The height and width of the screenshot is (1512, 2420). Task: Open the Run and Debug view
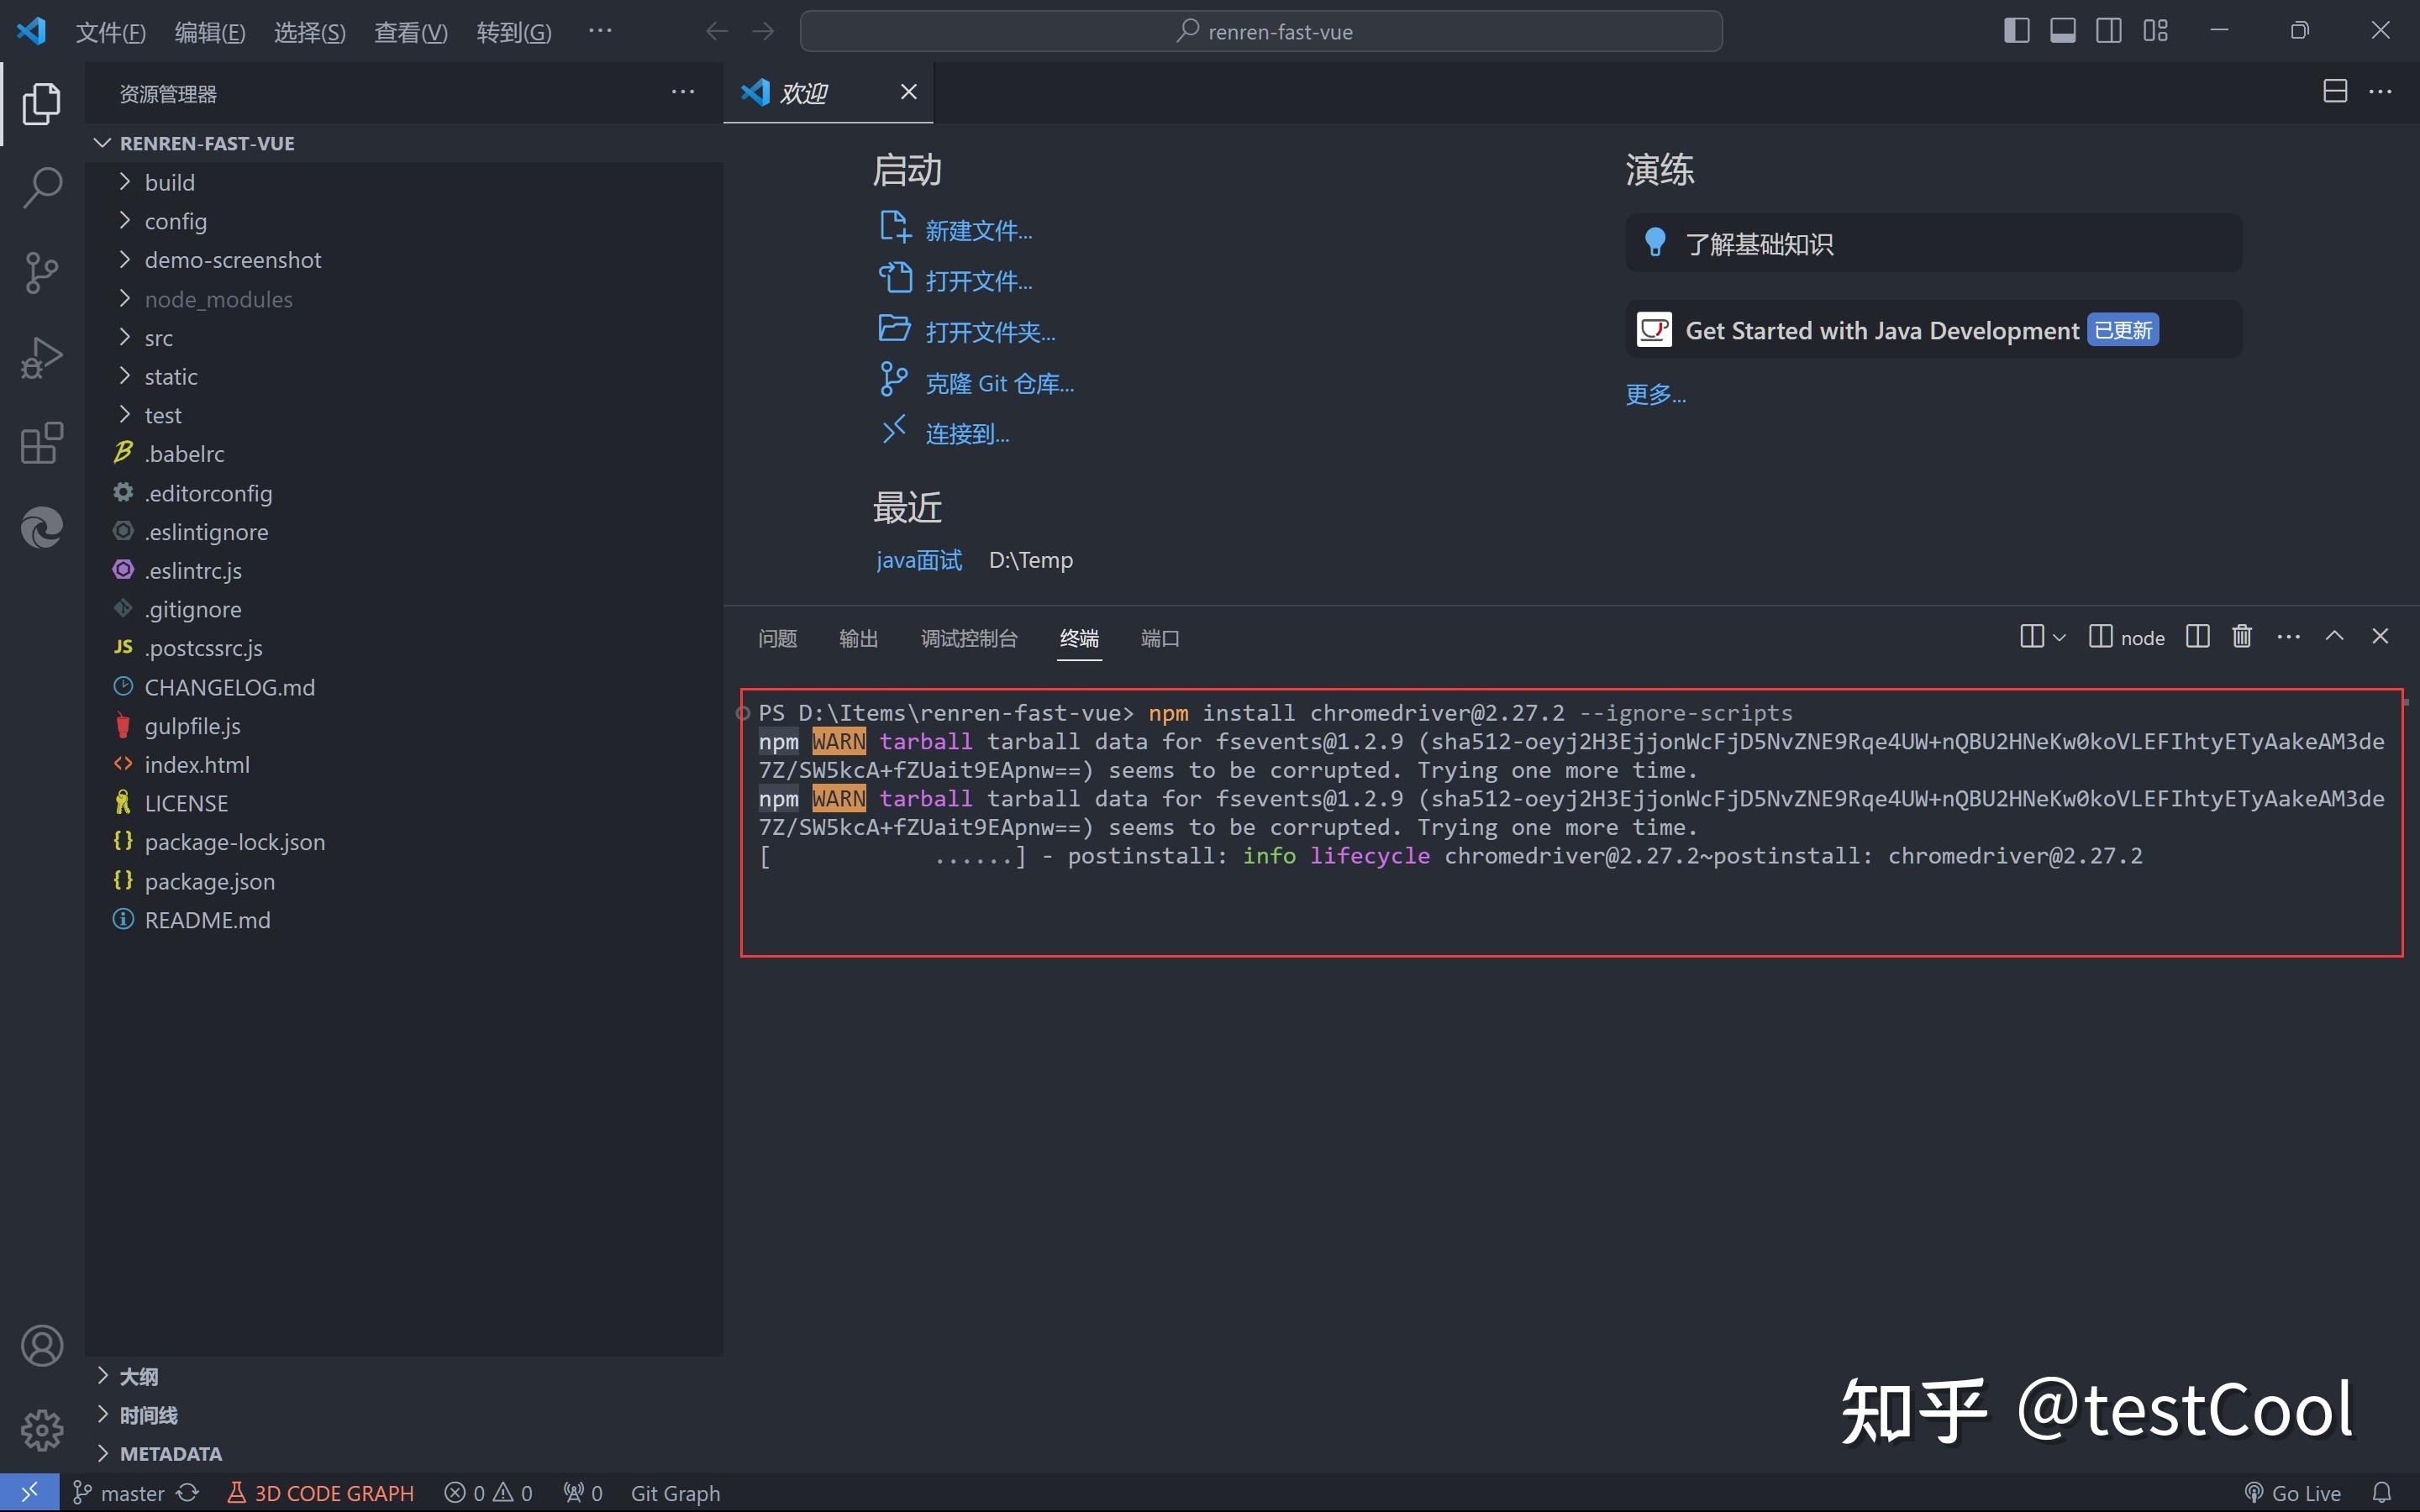coord(42,356)
